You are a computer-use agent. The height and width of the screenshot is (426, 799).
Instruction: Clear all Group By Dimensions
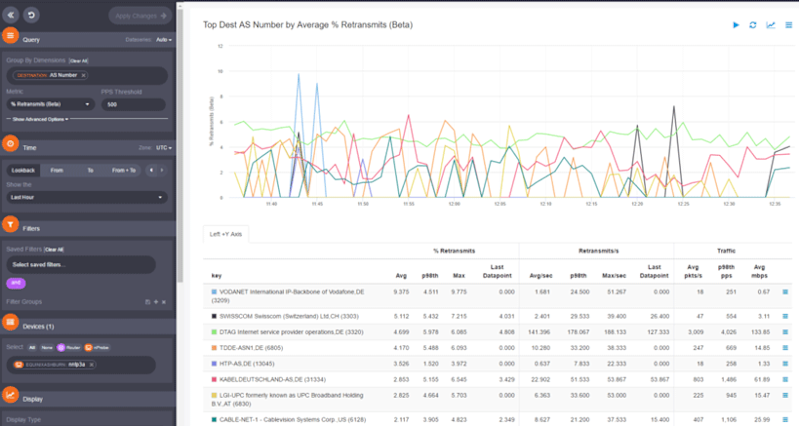(78, 61)
